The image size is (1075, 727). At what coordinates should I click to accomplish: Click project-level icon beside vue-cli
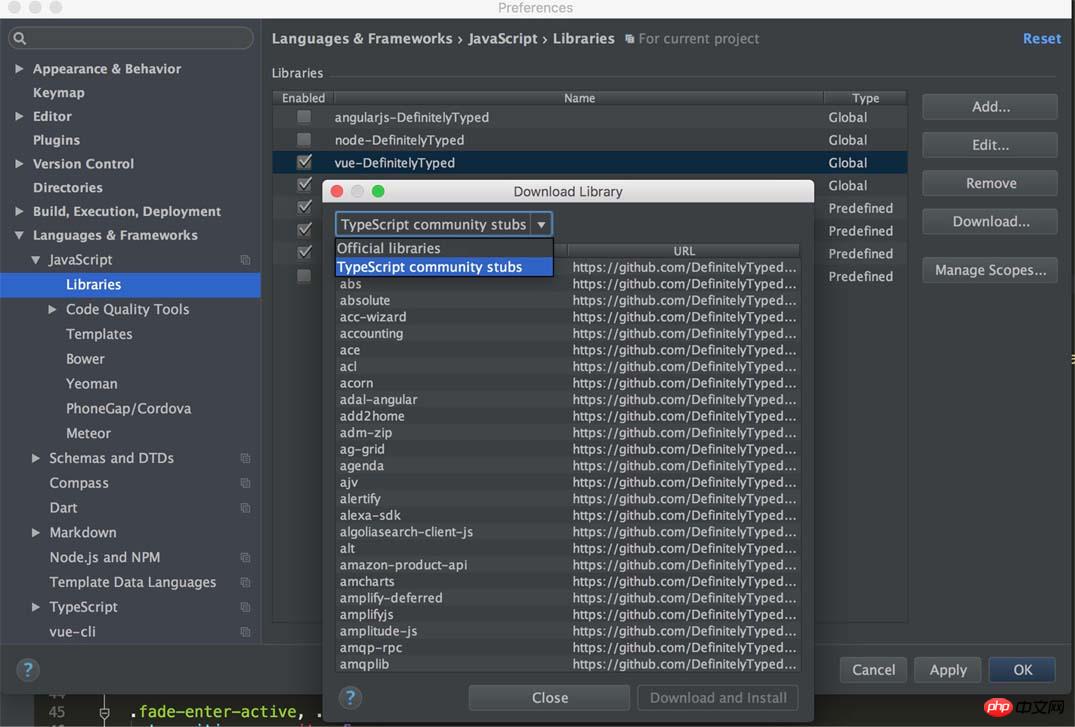point(245,632)
